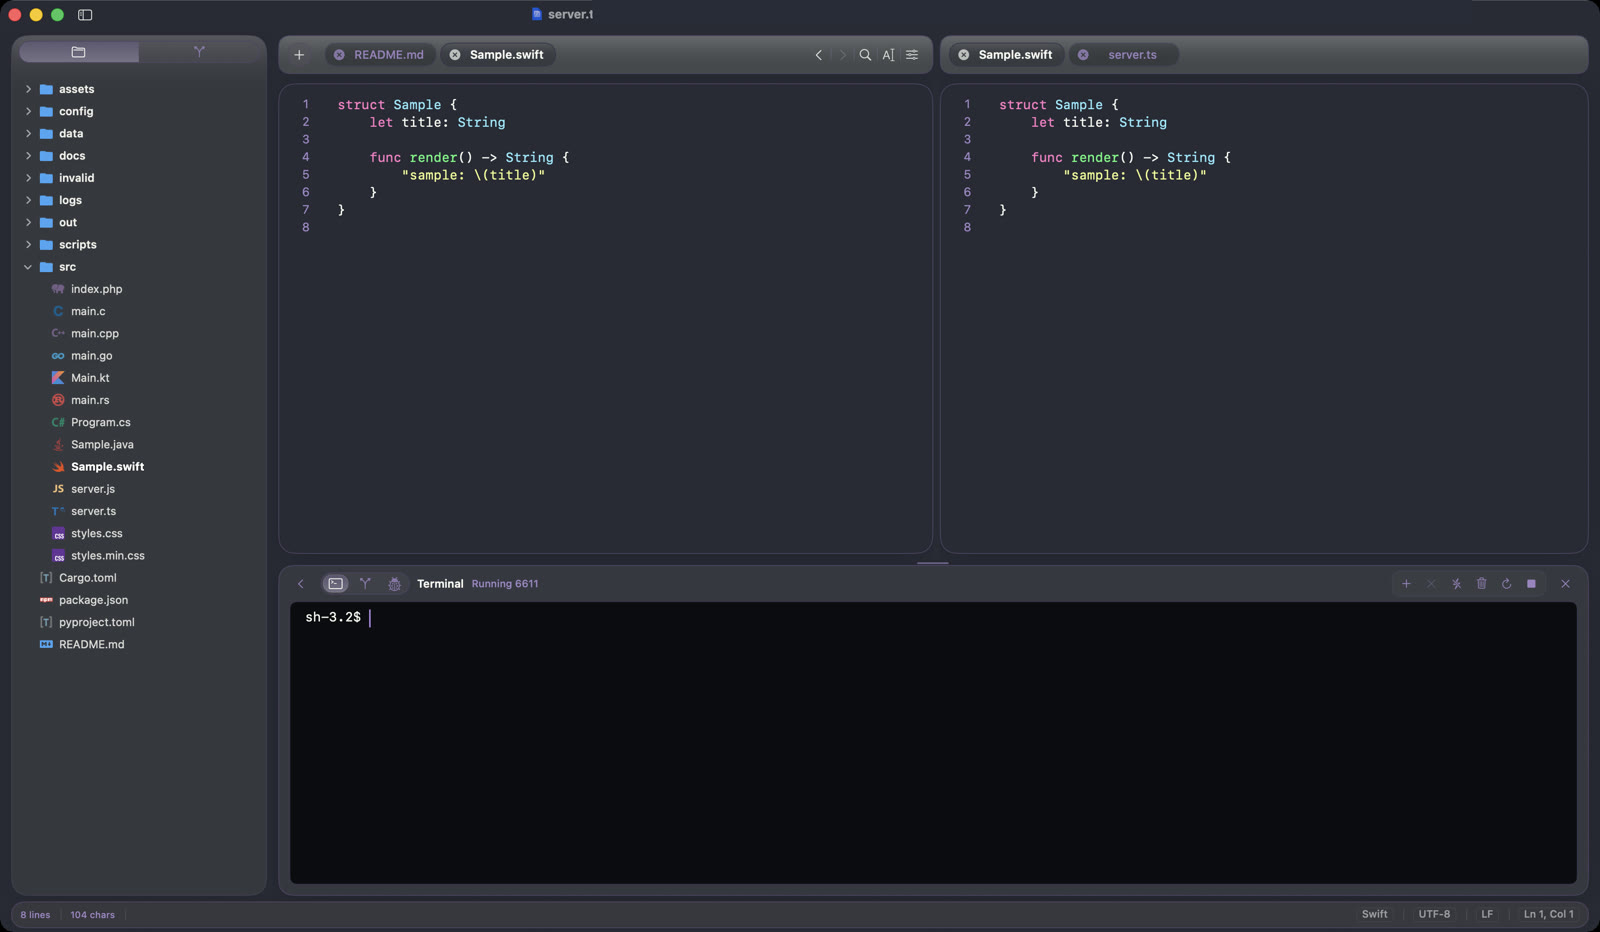Expand the invalid folder
Screen dimensions: 1600x932
click(x=28, y=178)
